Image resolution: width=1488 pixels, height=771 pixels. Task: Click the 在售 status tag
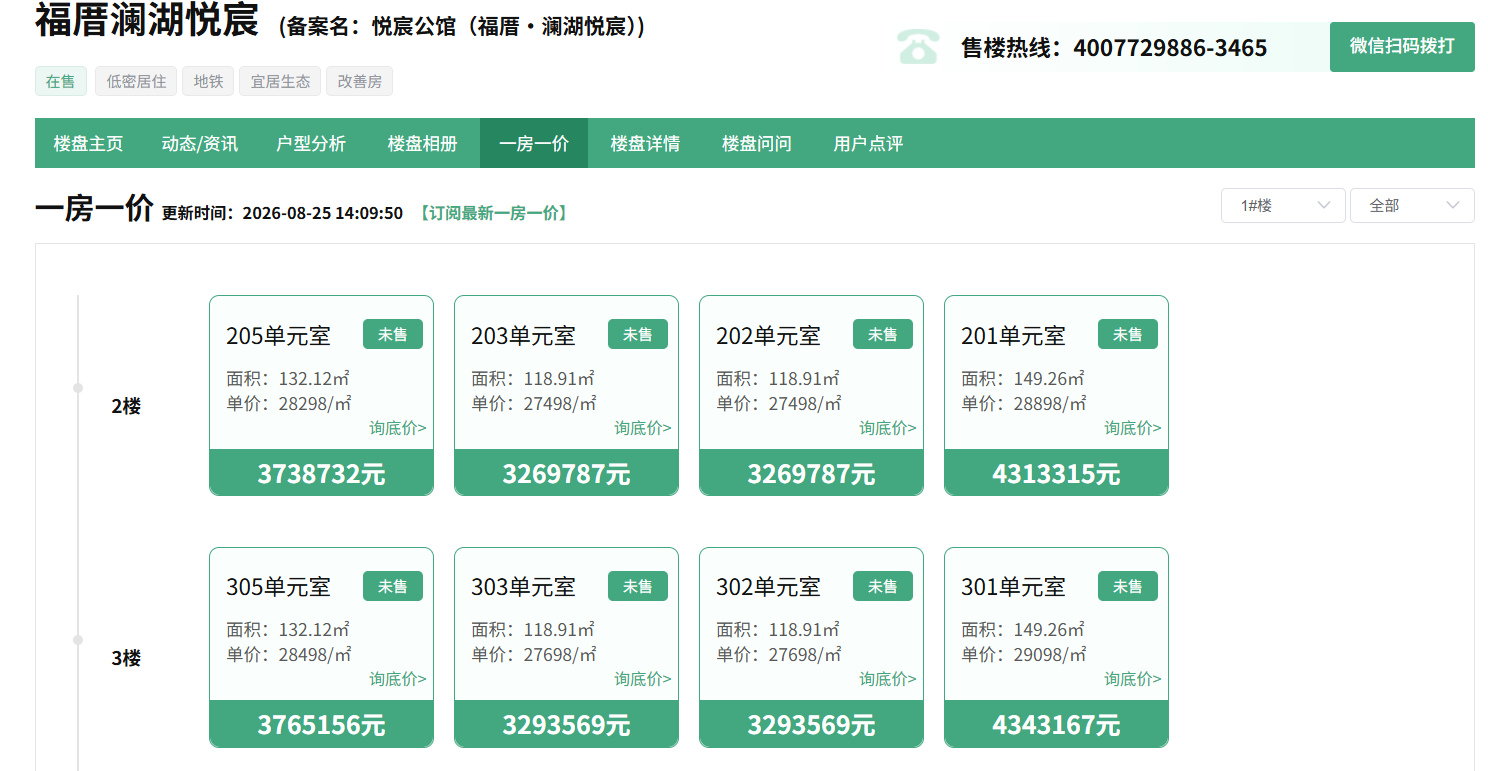pos(61,81)
